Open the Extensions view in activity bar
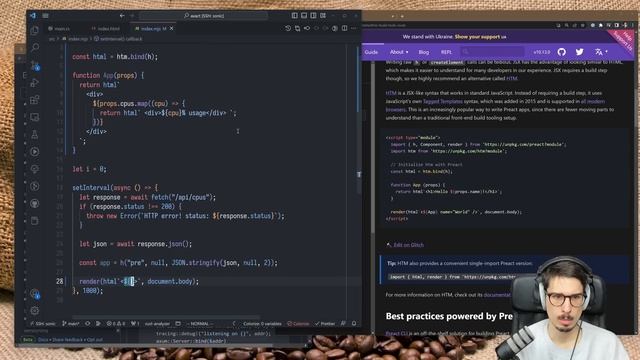The width and height of the screenshot is (640, 360). [35, 100]
